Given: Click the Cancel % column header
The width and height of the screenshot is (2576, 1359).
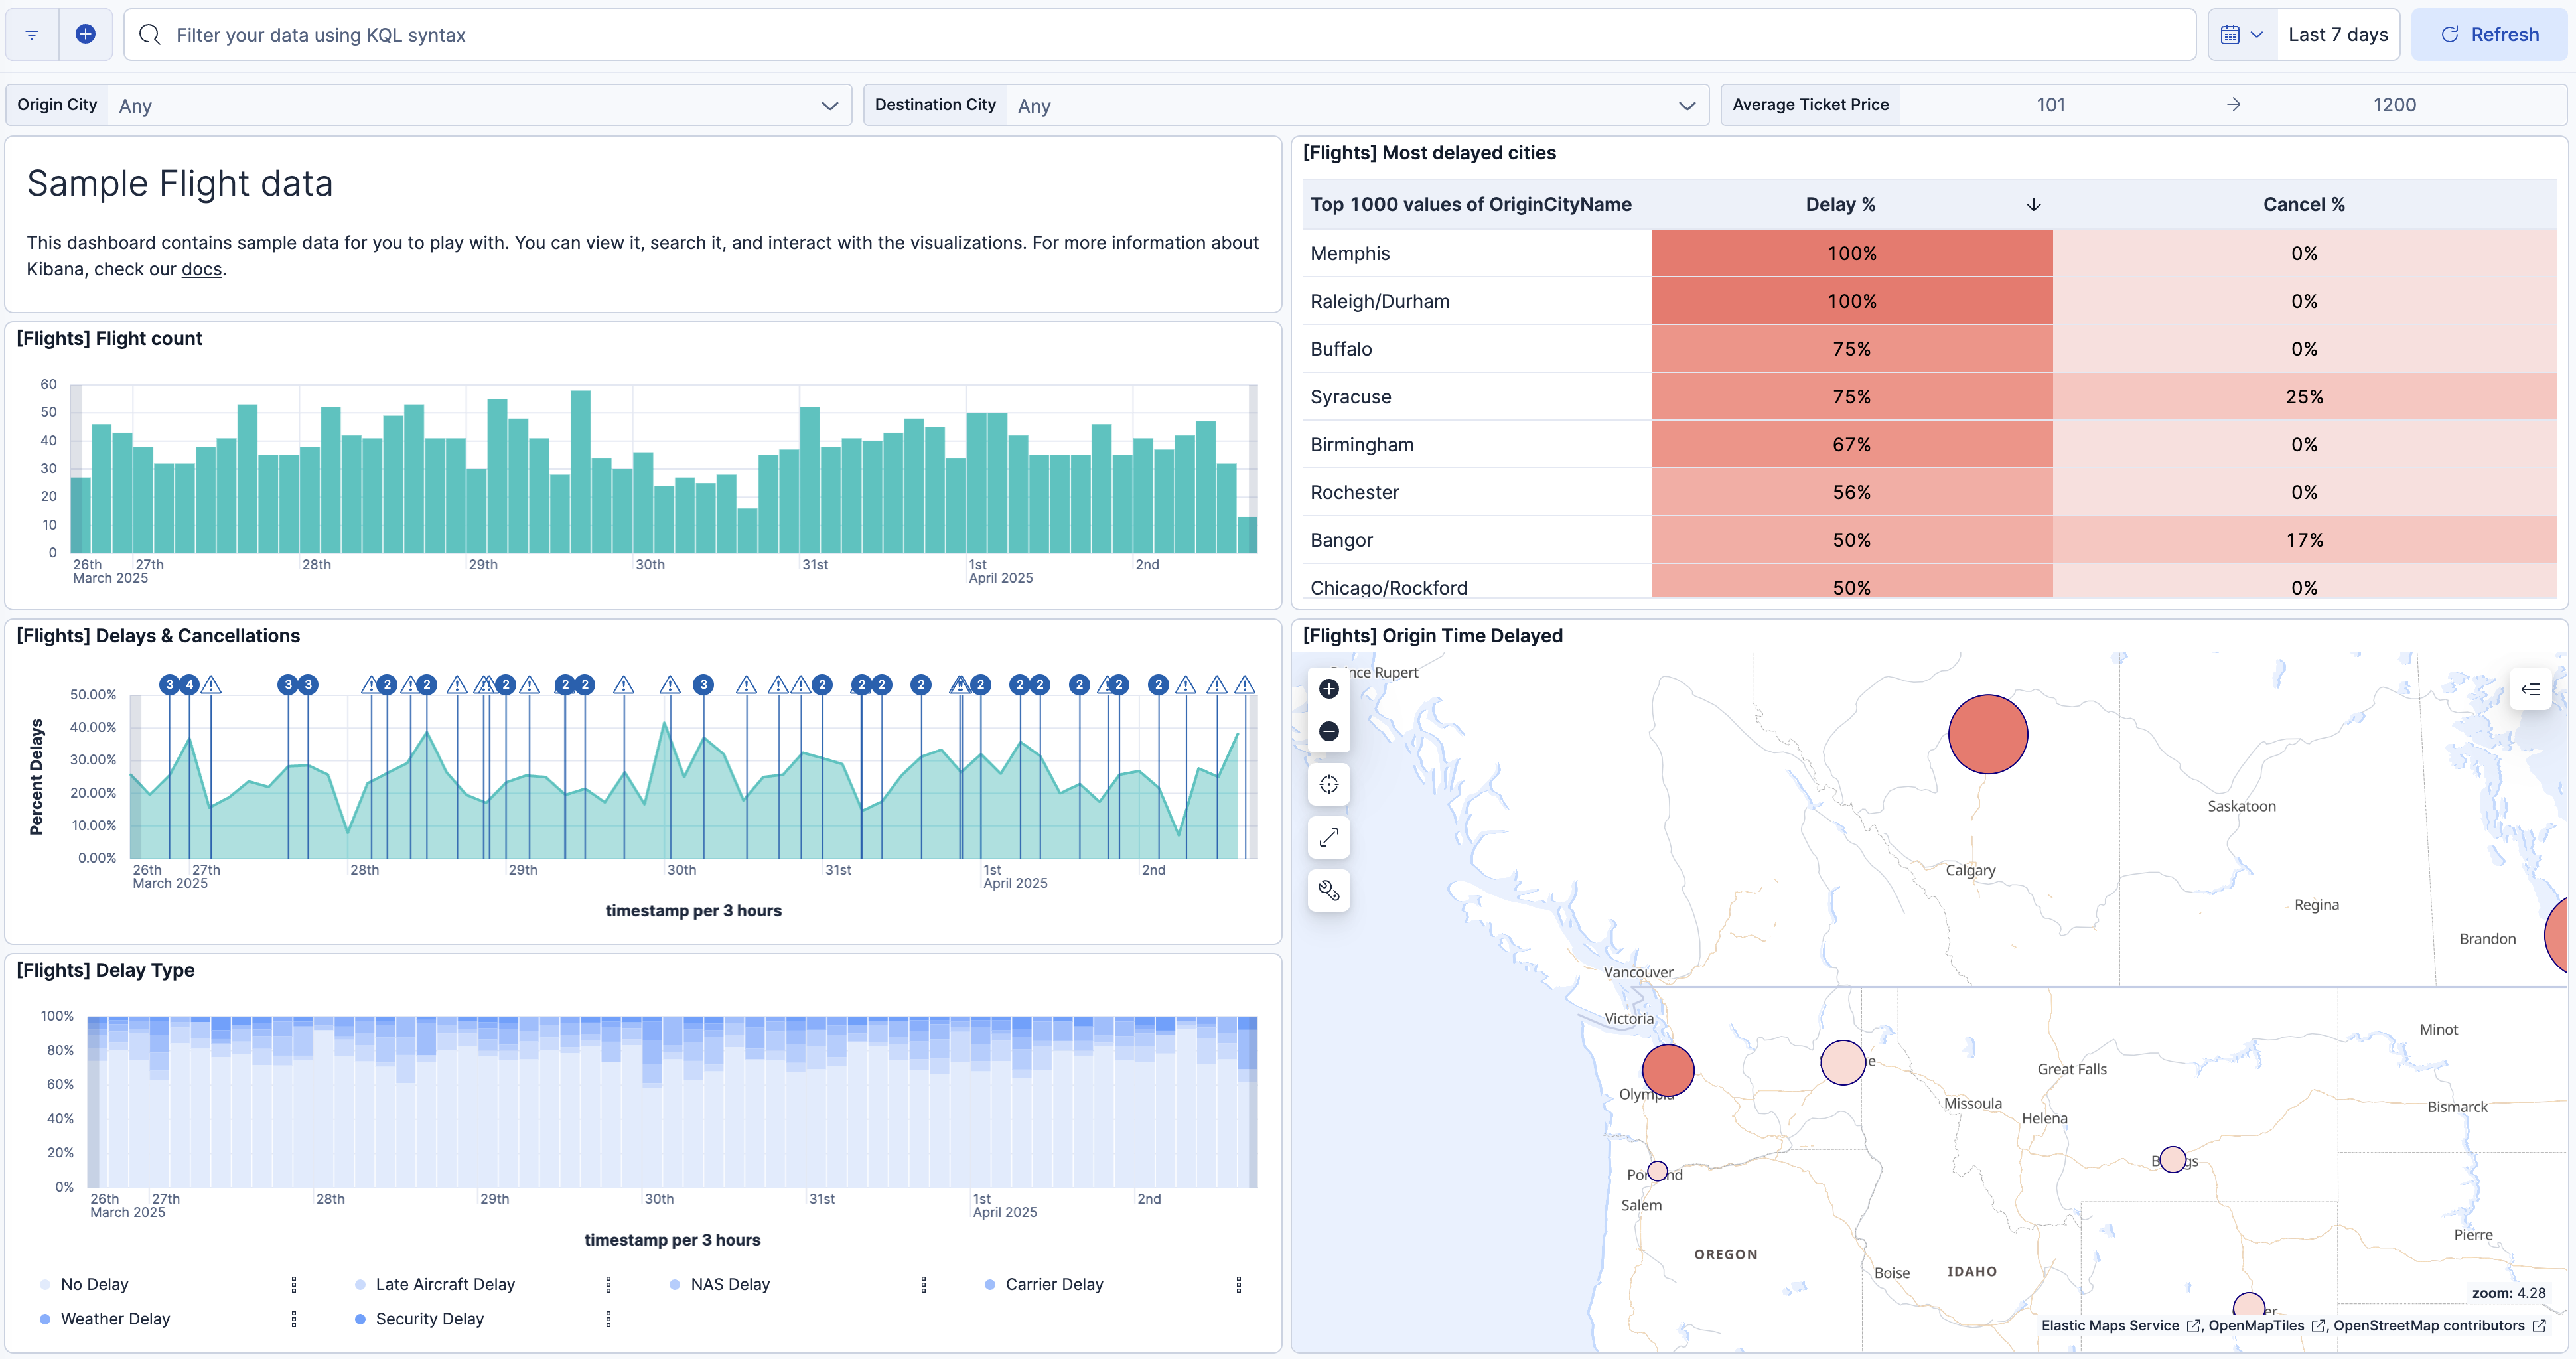Looking at the screenshot, I should [2303, 204].
